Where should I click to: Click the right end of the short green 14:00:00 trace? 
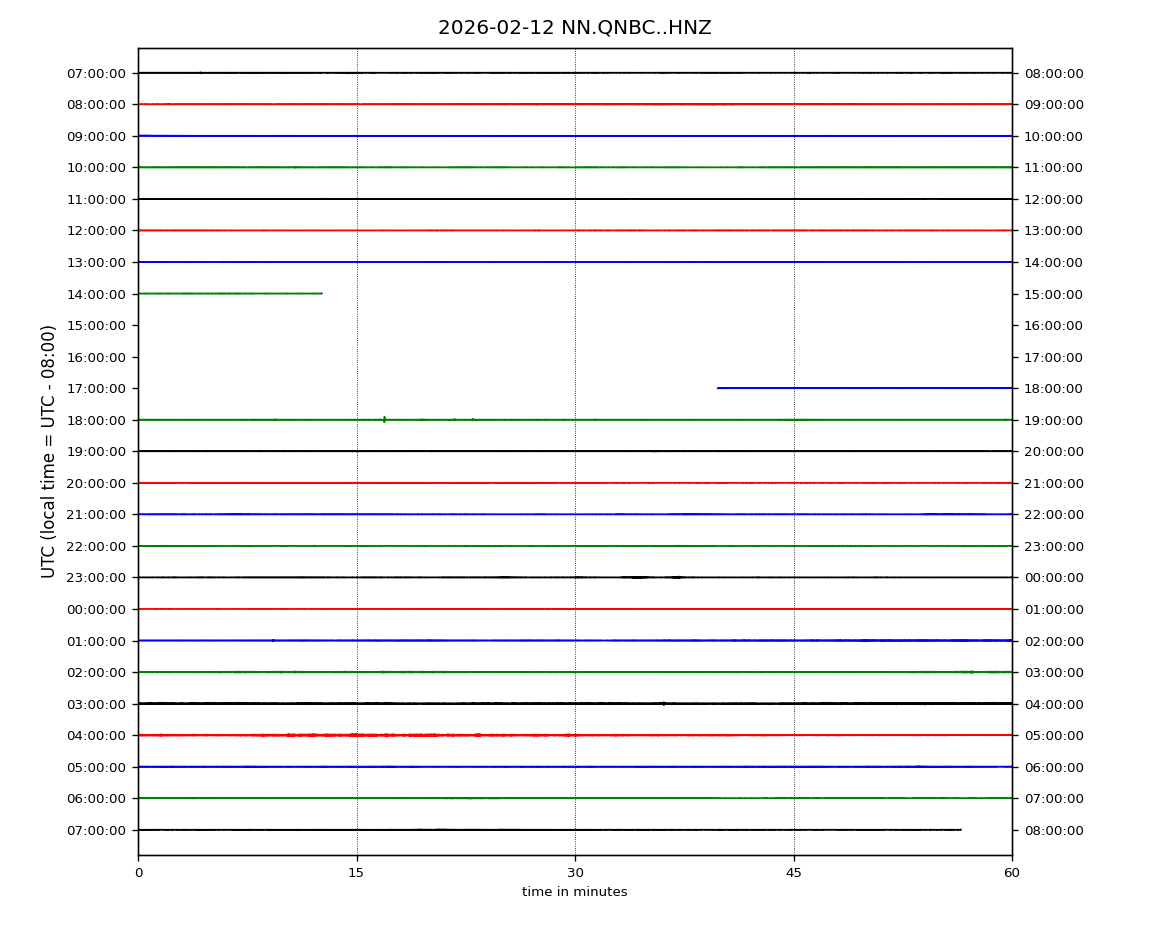pos(321,293)
